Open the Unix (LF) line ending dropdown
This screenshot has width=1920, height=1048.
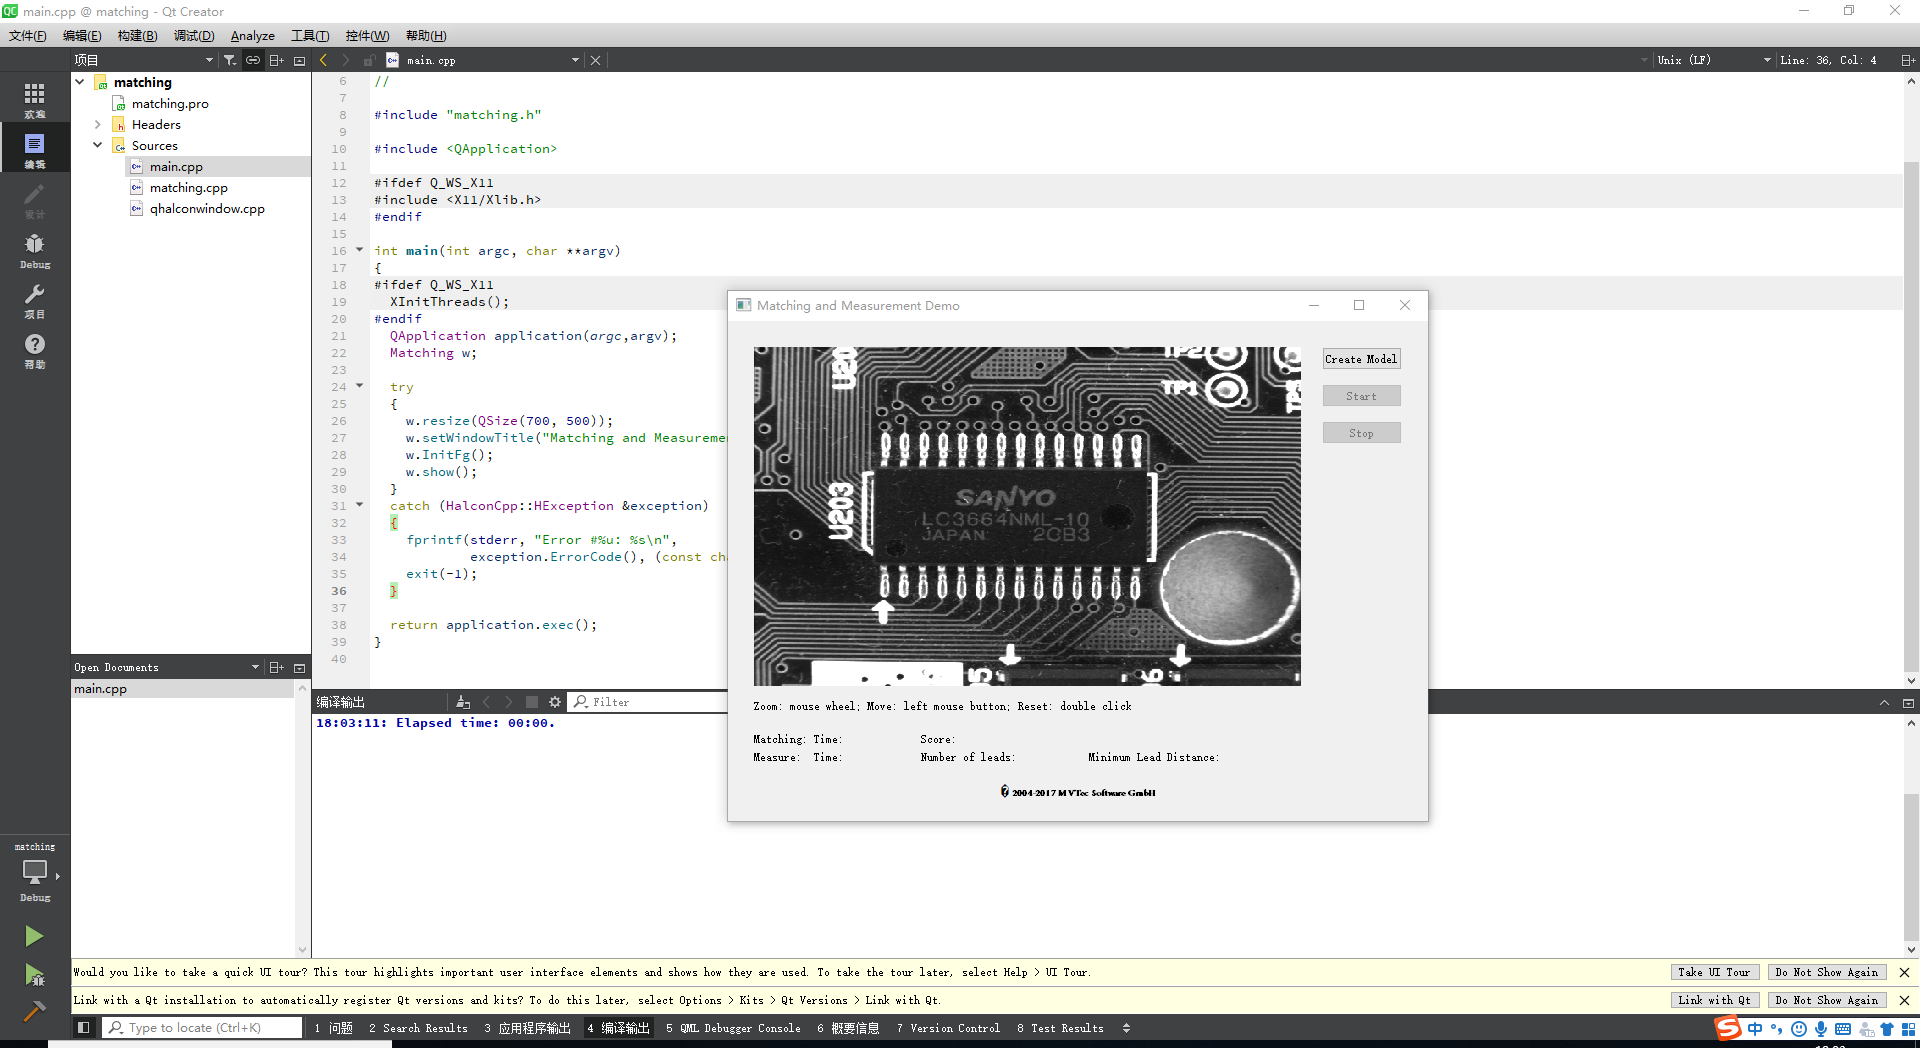point(1712,60)
